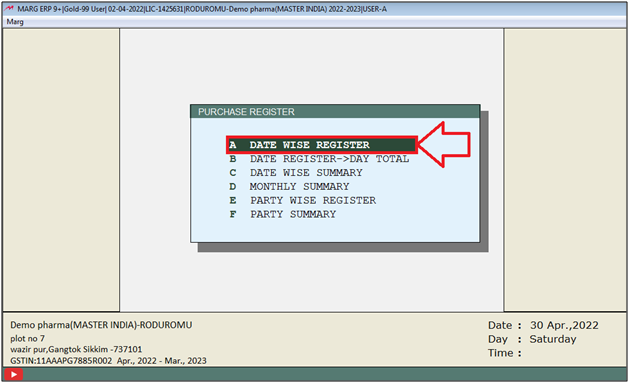
Task: Click the application window title bar text
Action: click(x=202, y=9)
